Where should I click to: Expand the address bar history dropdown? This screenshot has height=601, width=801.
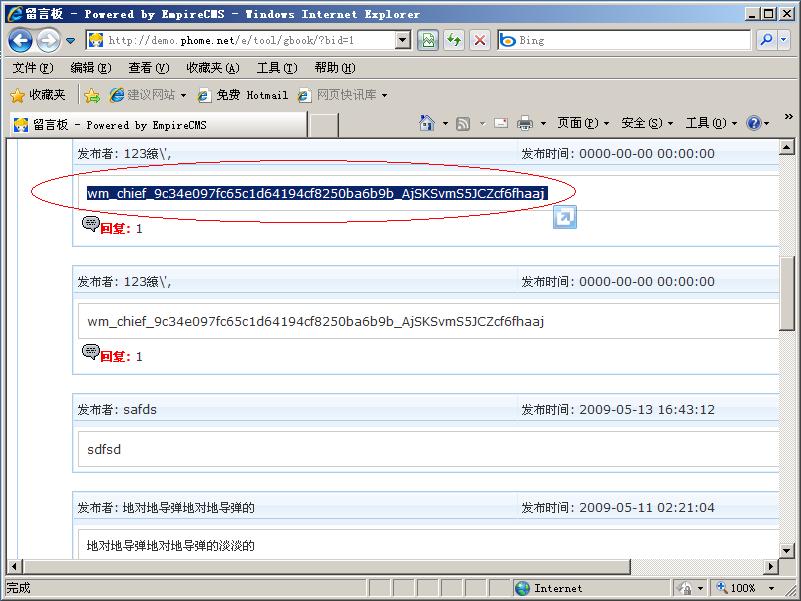tap(403, 40)
